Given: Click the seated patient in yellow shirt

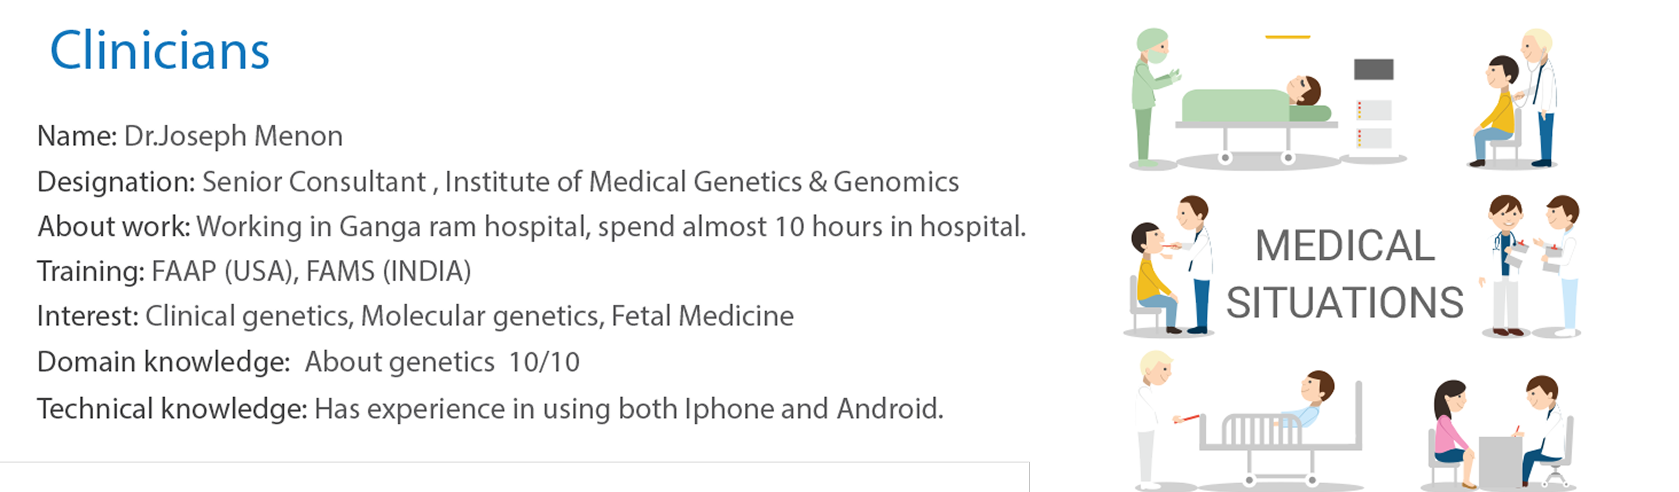Looking at the screenshot, I should (x=1495, y=110).
